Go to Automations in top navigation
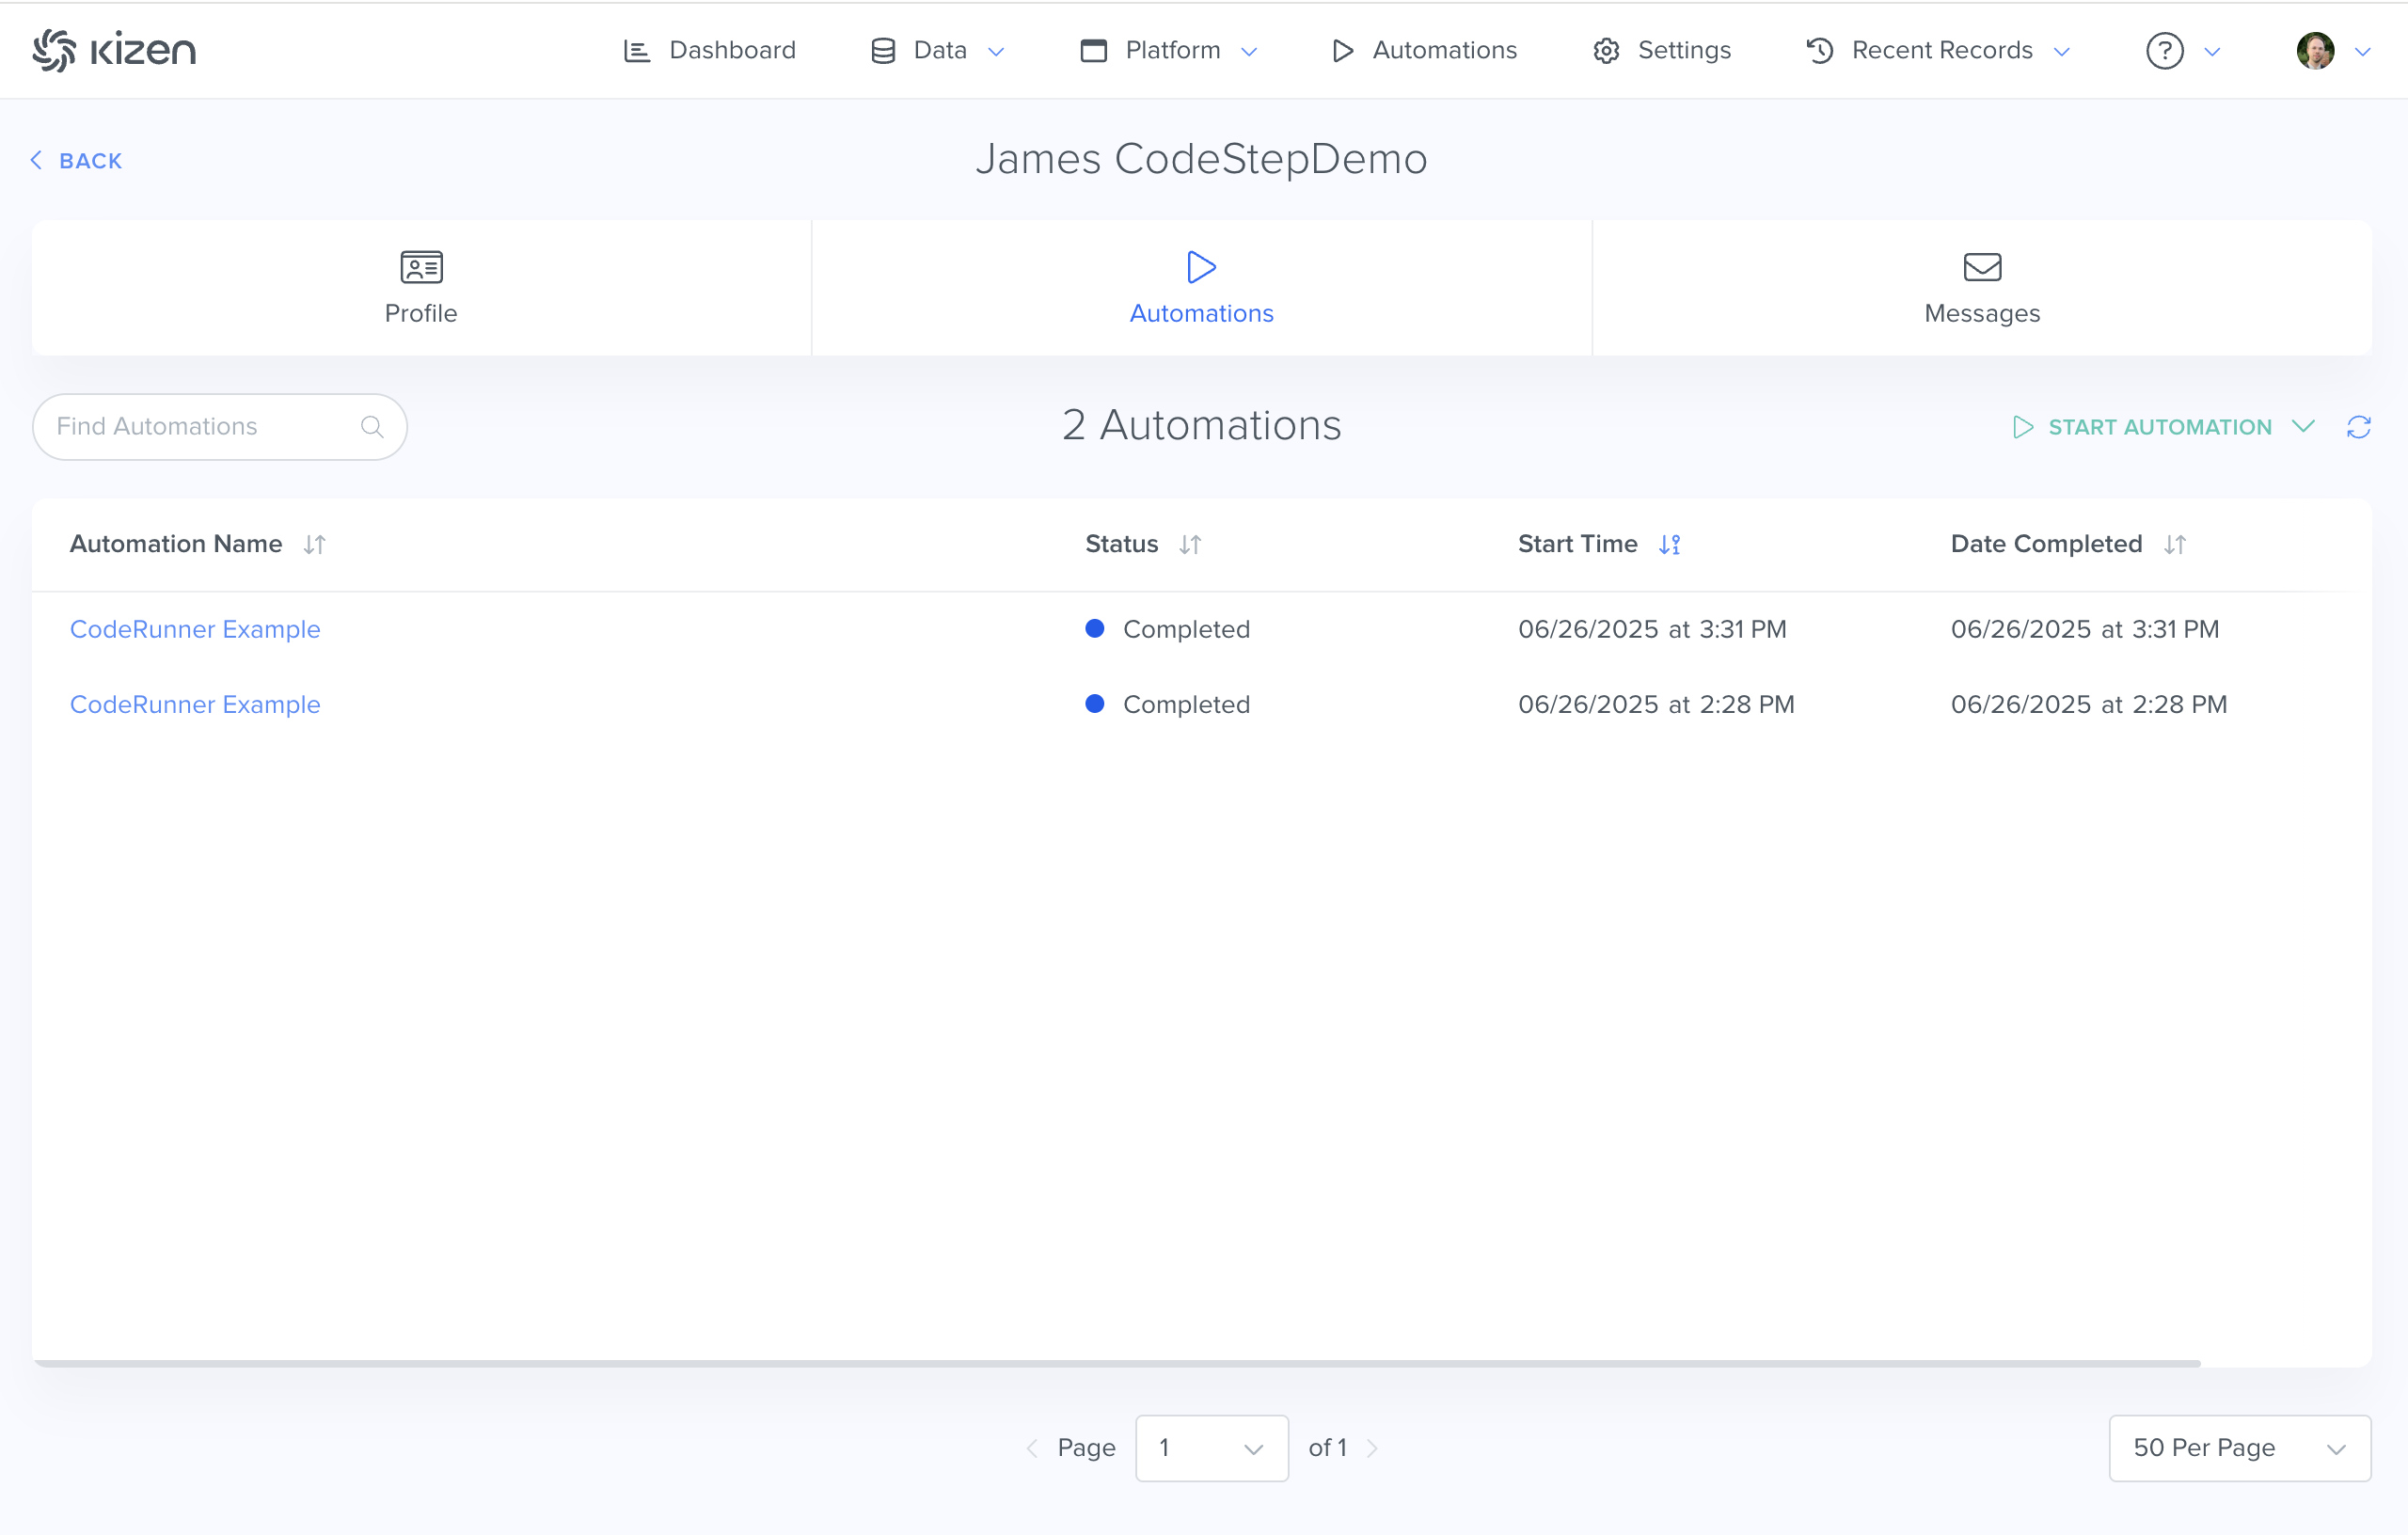Screen dimensions: 2408x1535 coord(1424,50)
